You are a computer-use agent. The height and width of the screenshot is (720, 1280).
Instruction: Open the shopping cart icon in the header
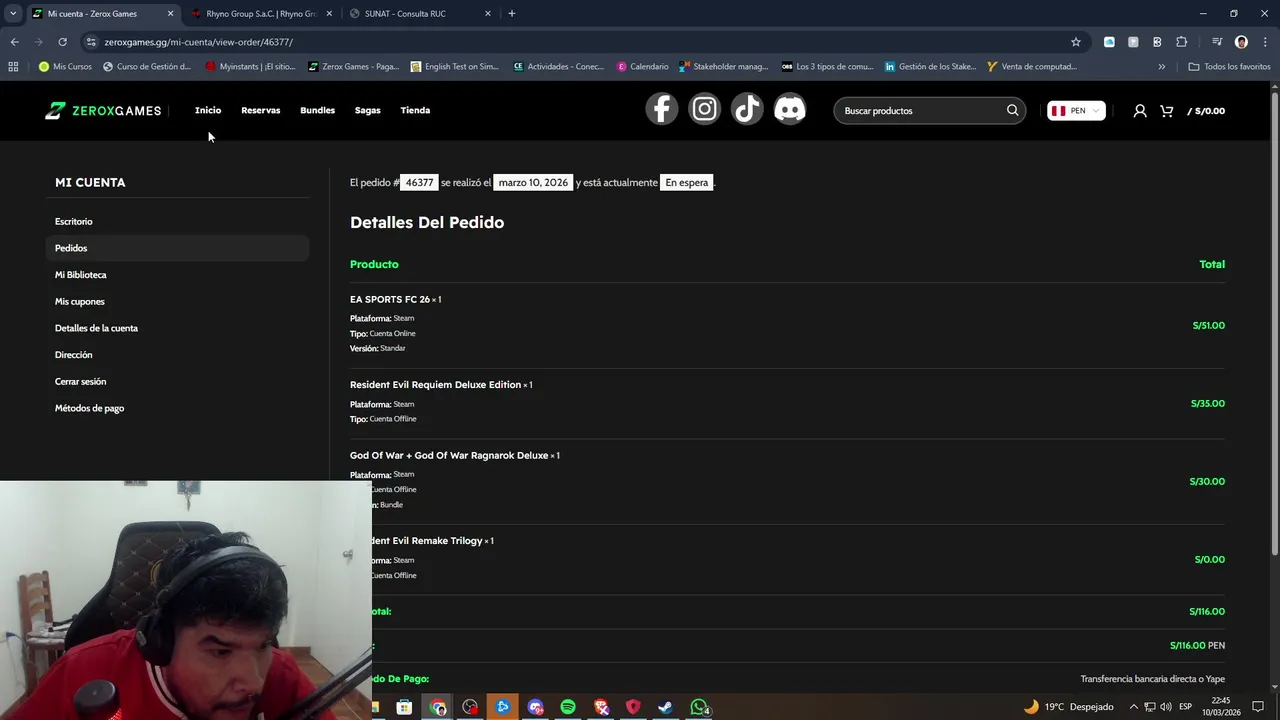tap(1166, 111)
